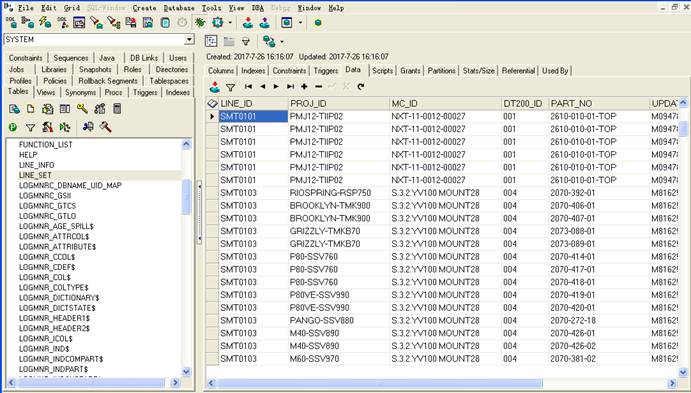Jump to first record in data grid

tap(248, 87)
